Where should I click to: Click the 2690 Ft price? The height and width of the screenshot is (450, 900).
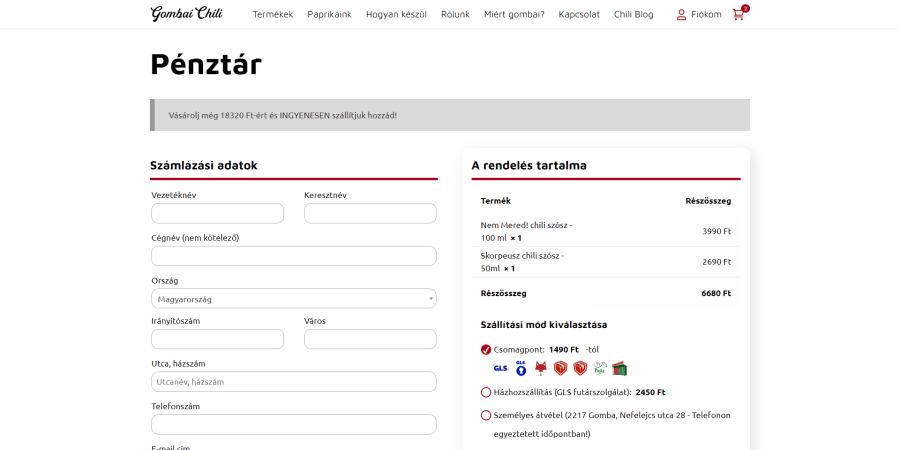716,262
